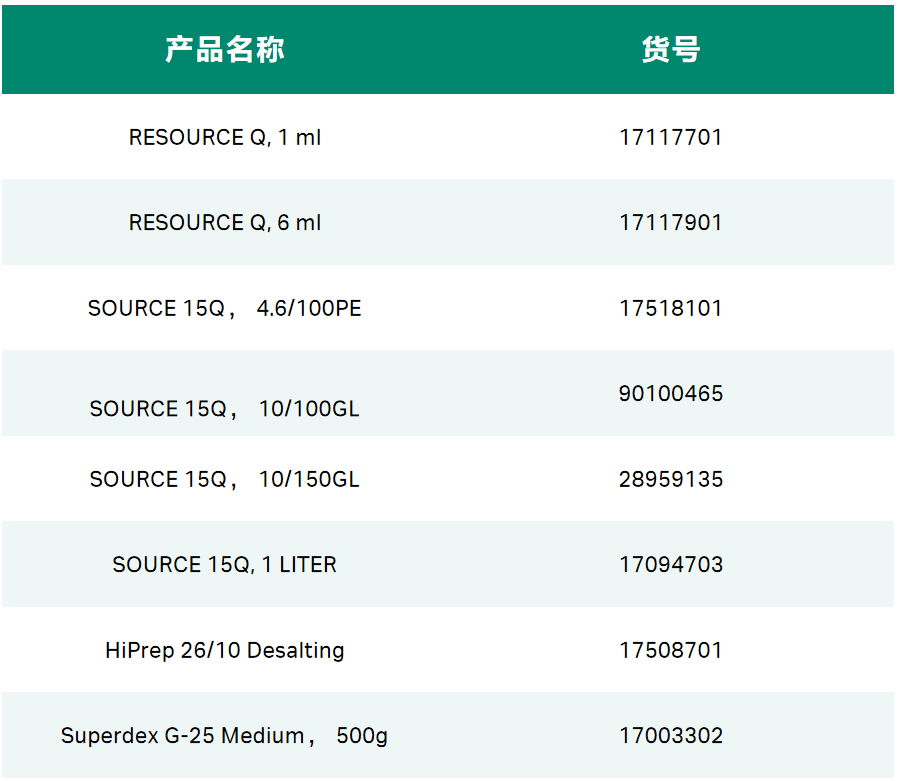Viewport: 898px width, 781px height.
Task: Select catalog number 17003302
Action: click(669, 735)
